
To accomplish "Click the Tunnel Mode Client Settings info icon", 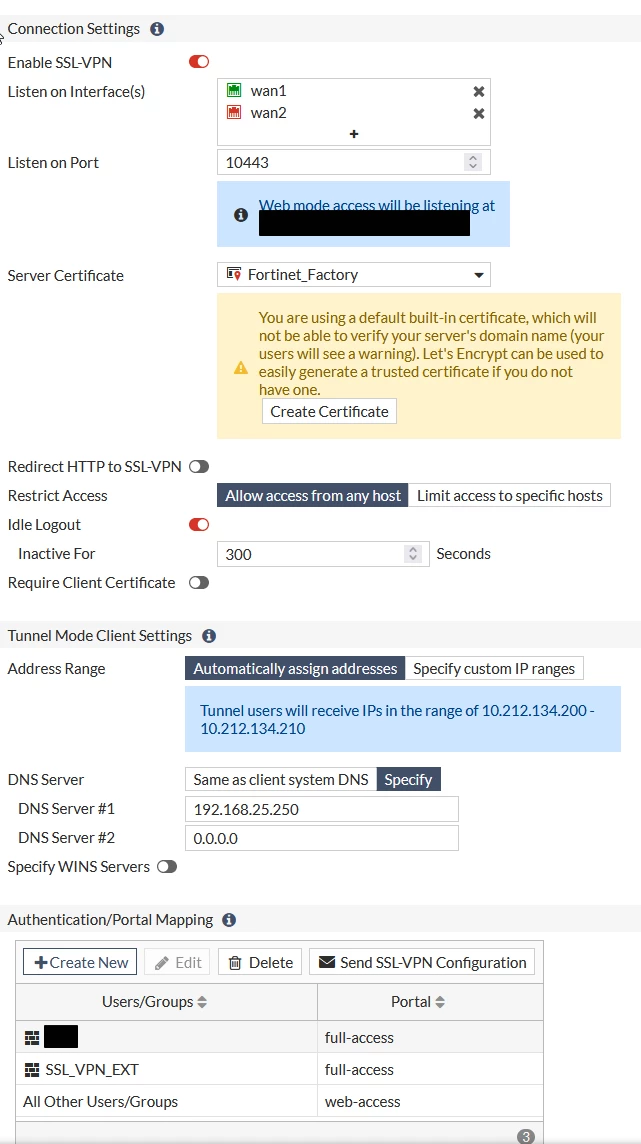I will [x=209, y=635].
